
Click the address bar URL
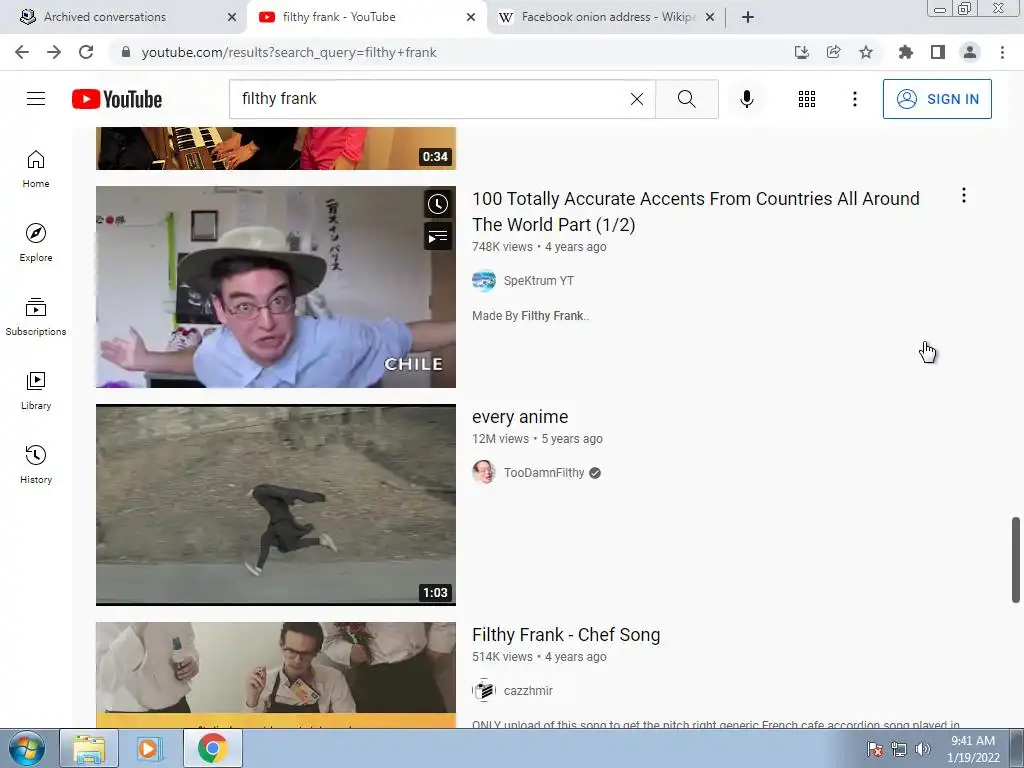pyautogui.click(x=289, y=52)
